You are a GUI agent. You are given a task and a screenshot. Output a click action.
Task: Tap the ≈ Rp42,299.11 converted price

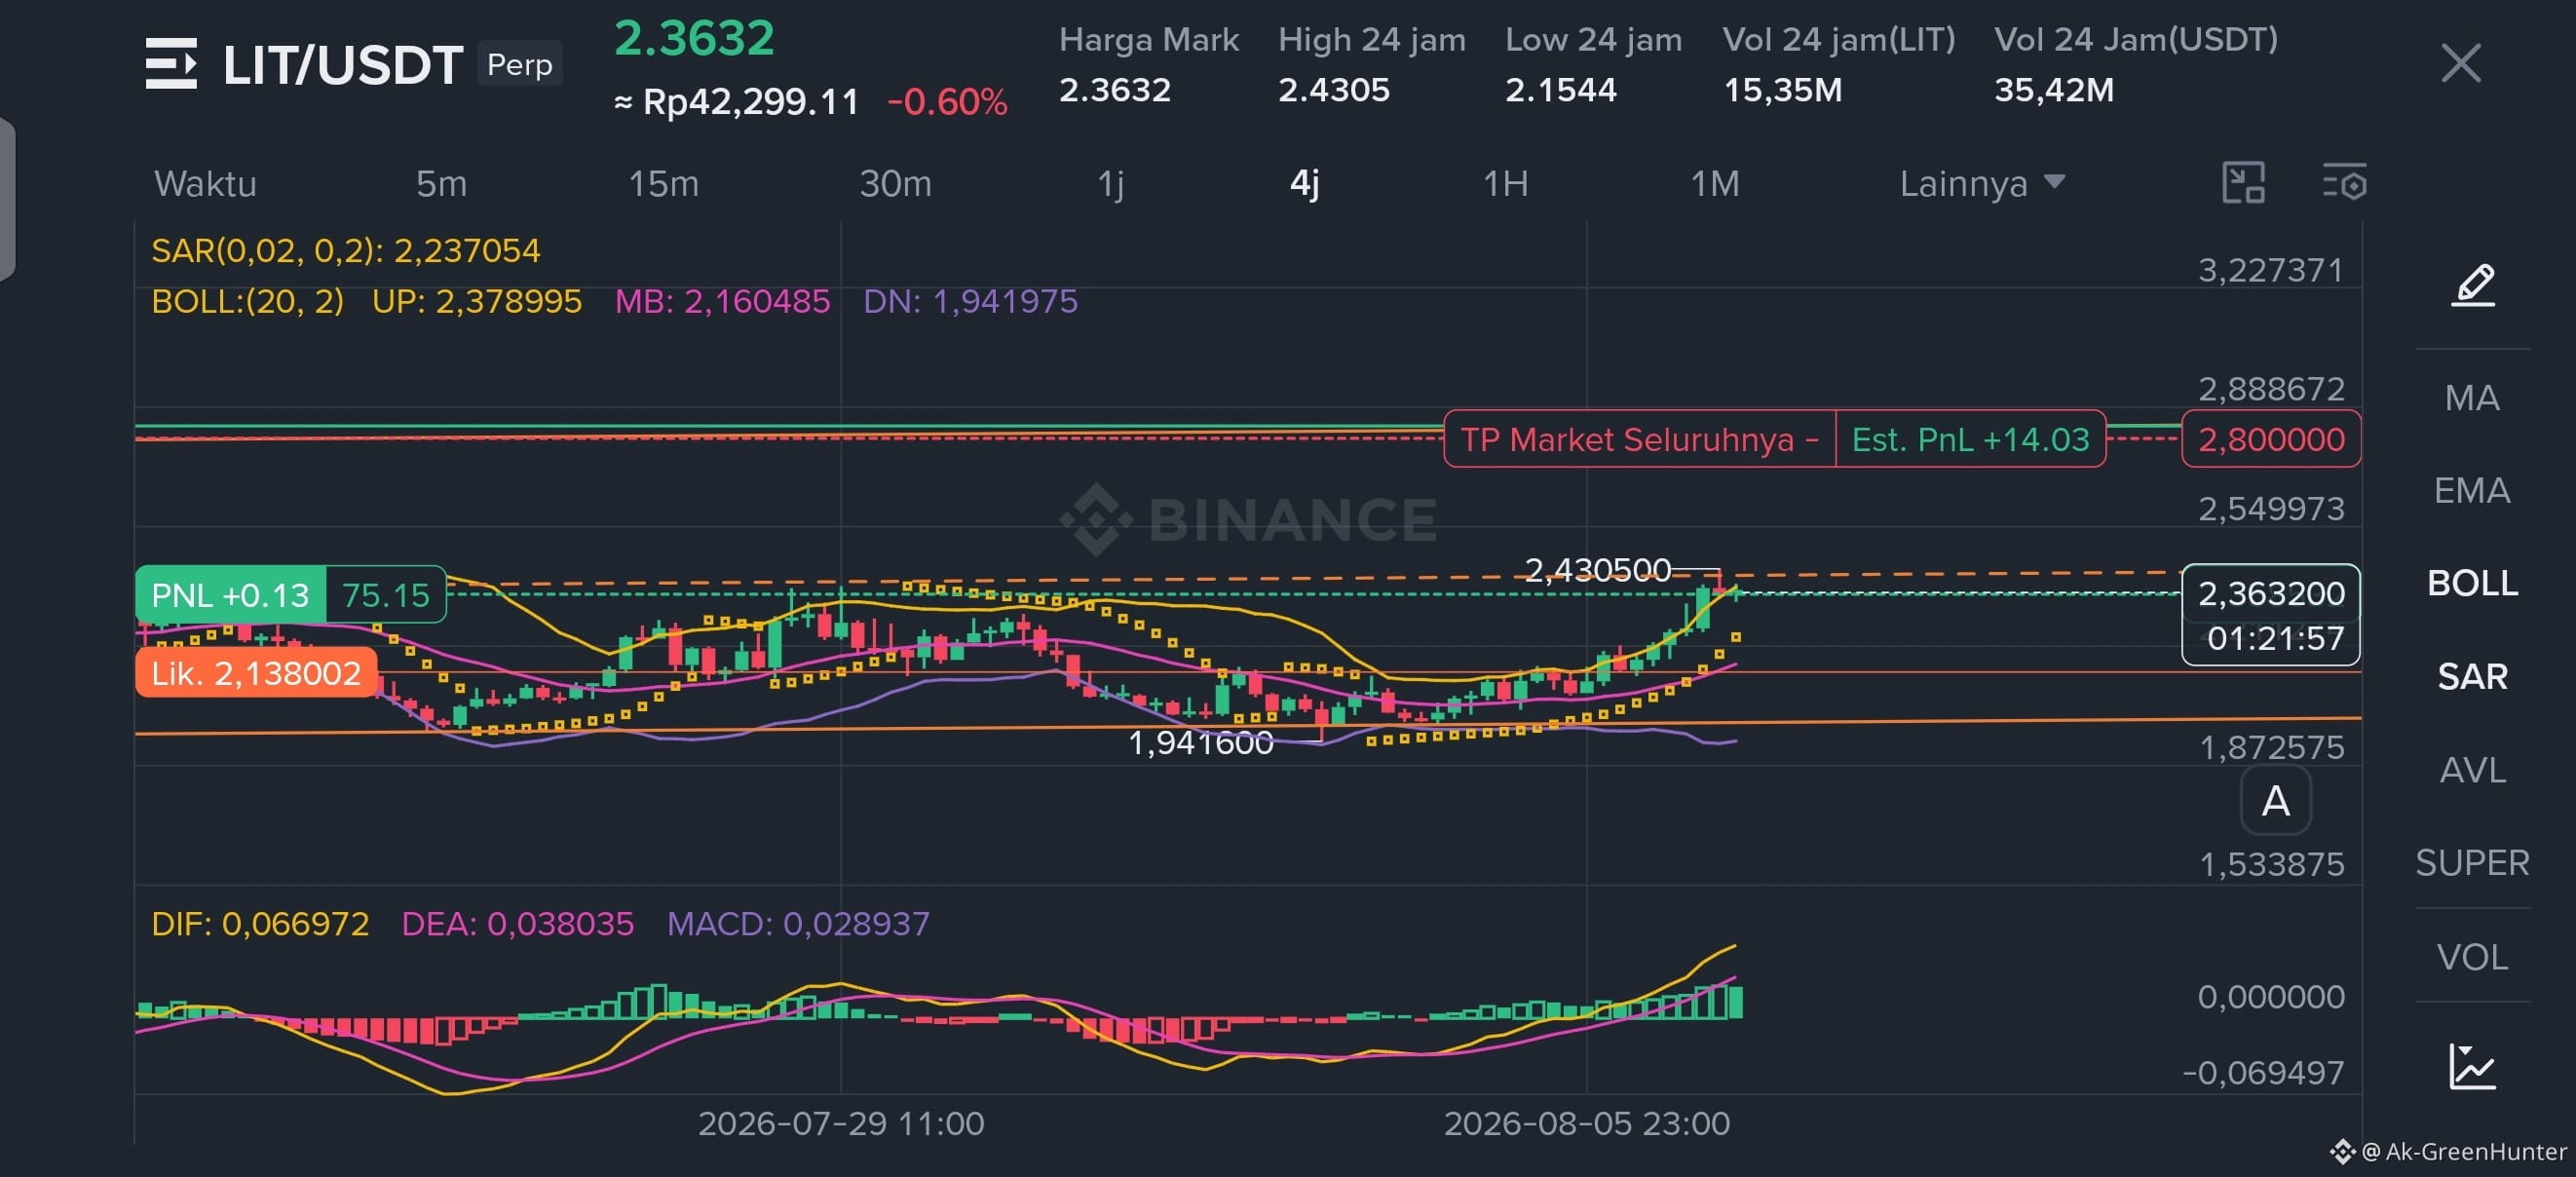736,102
